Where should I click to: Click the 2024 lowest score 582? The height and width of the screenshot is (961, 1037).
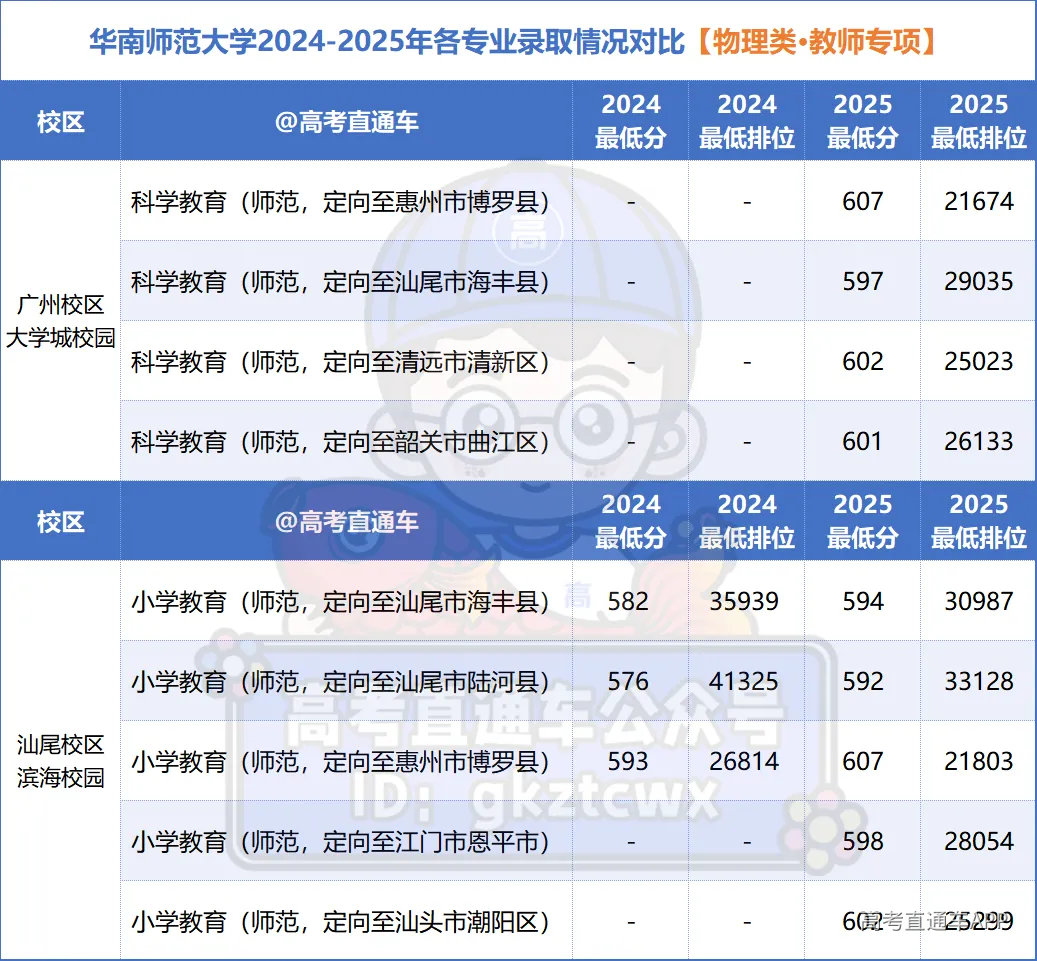tap(628, 601)
